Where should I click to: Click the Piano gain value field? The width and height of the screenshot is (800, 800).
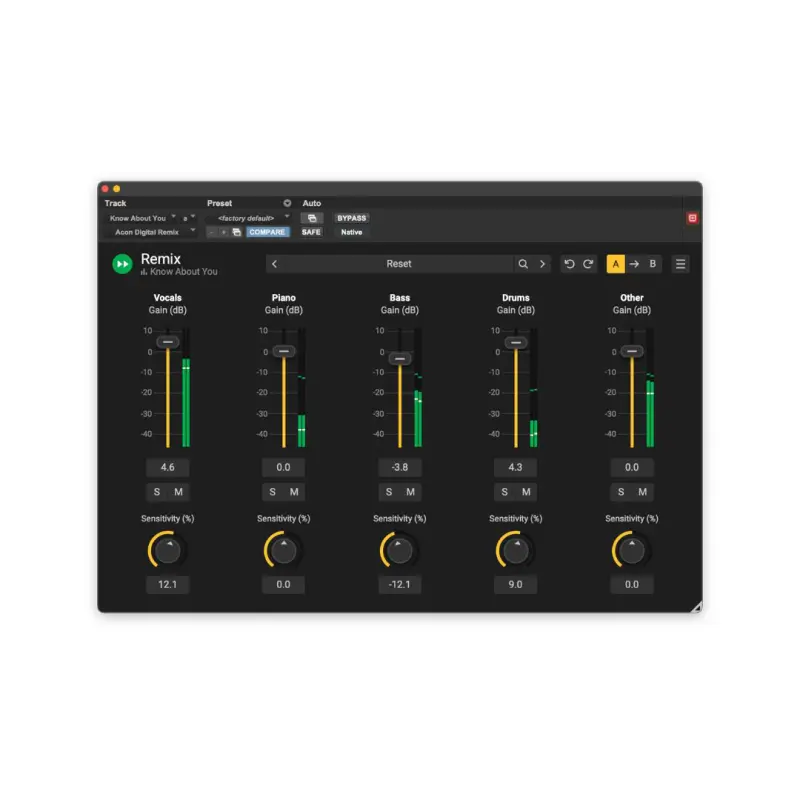(283, 467)
